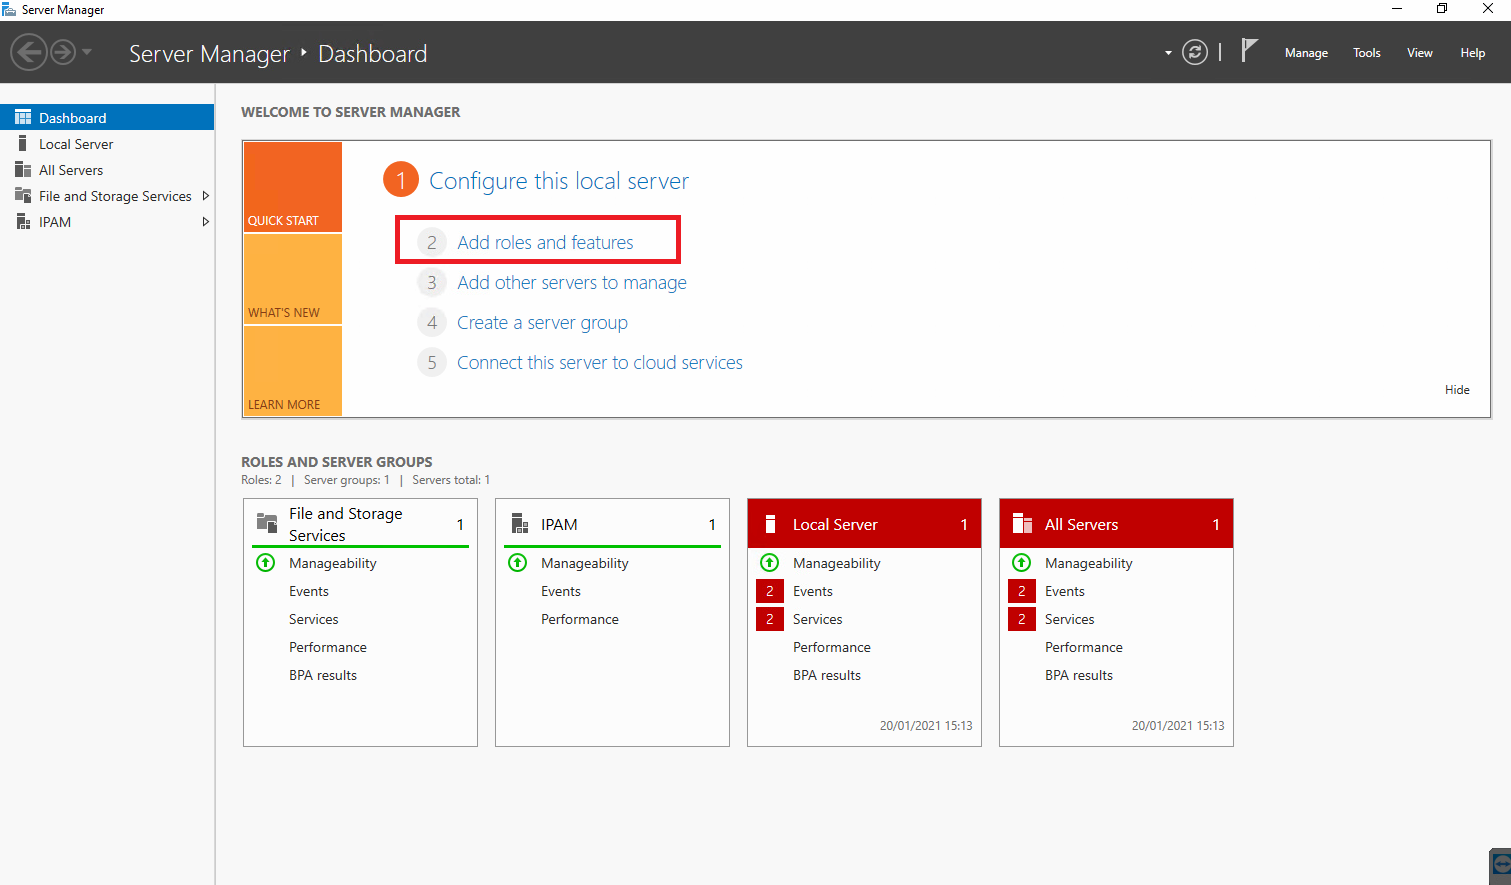This screenshot has width=1511, height=885.
Task: Click the File and Storage Services sidebar icon
Action: coord(23,195)
